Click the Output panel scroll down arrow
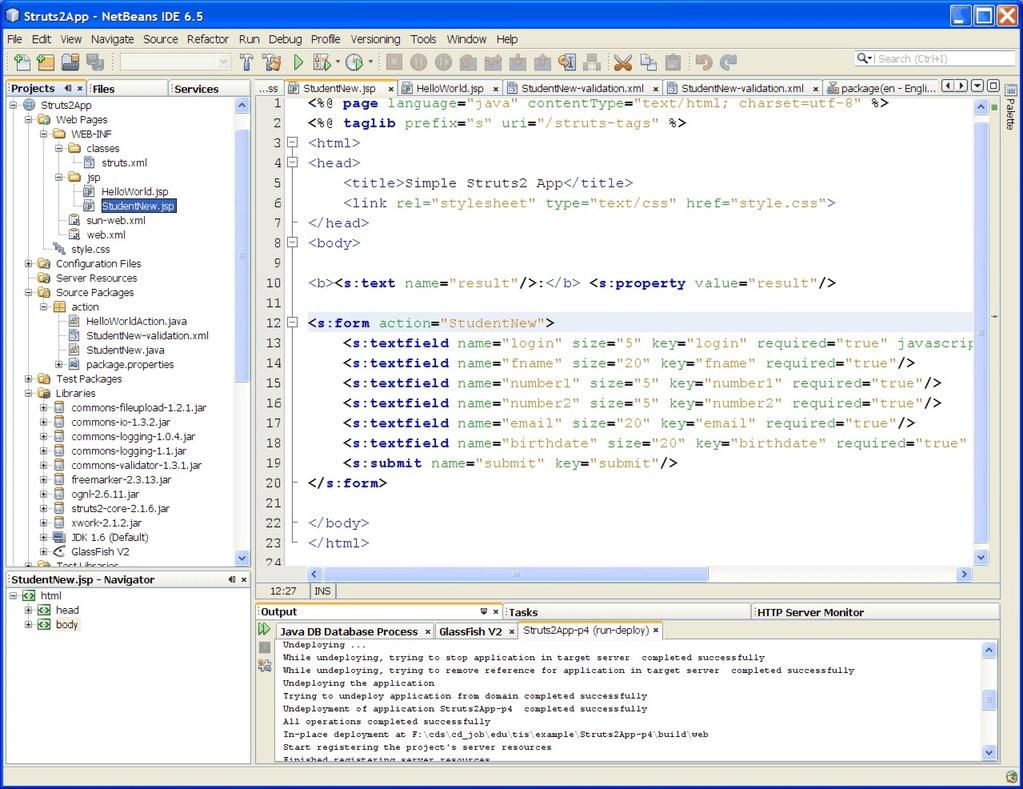 (x=989, y=752)
